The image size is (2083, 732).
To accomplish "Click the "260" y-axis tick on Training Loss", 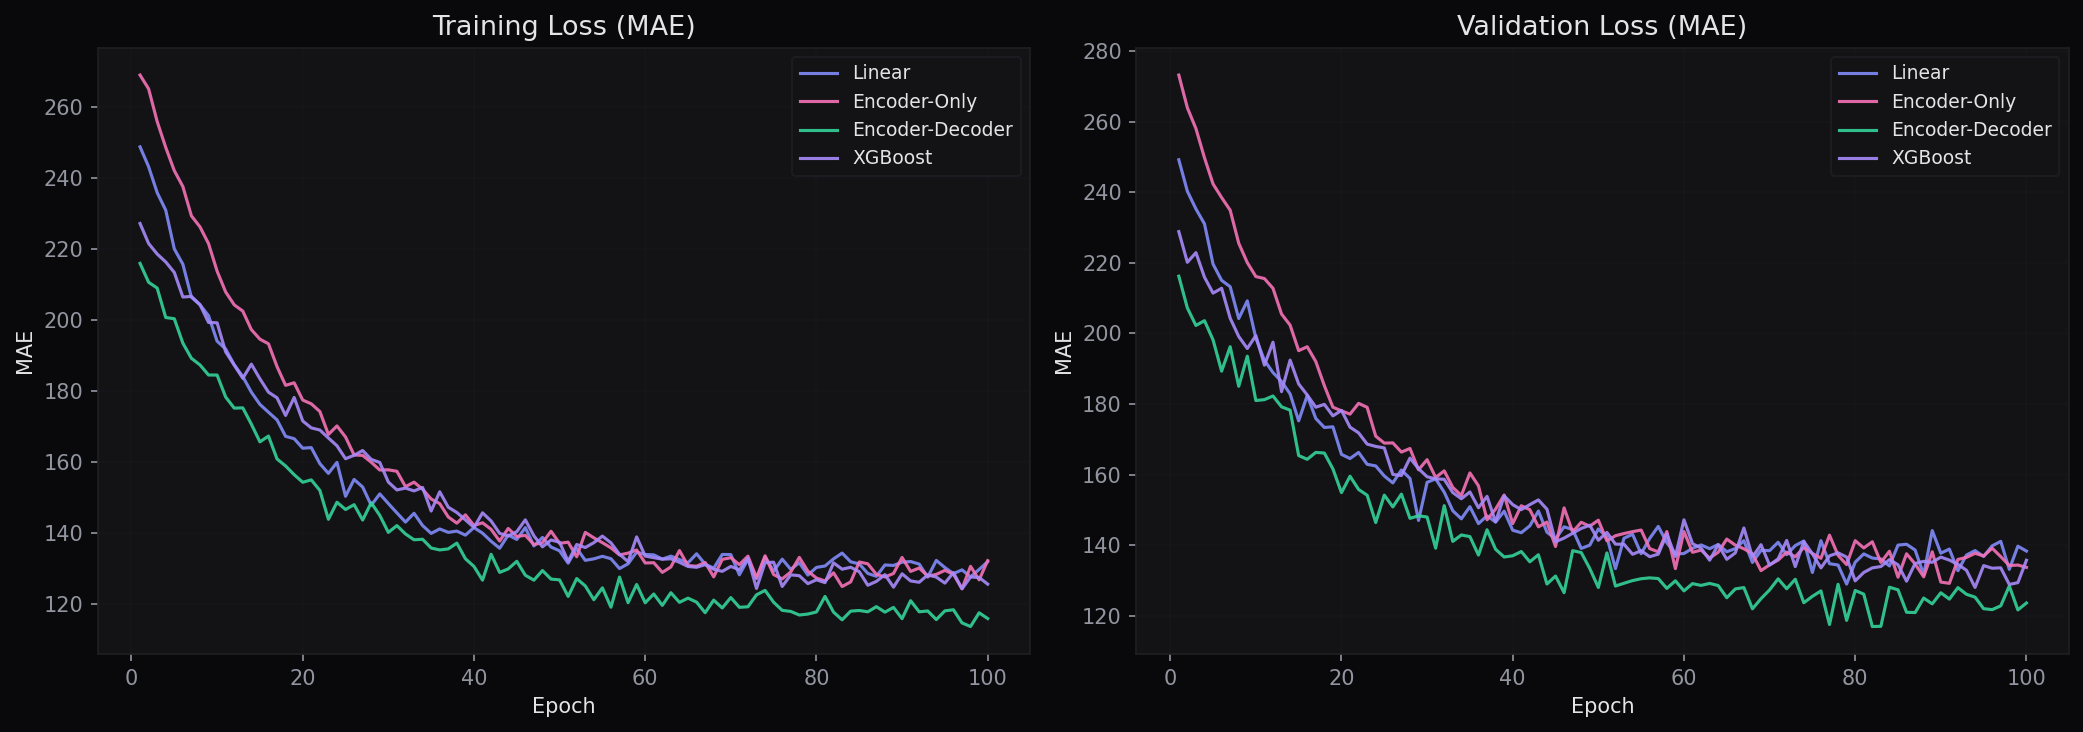I will point(64,108).
